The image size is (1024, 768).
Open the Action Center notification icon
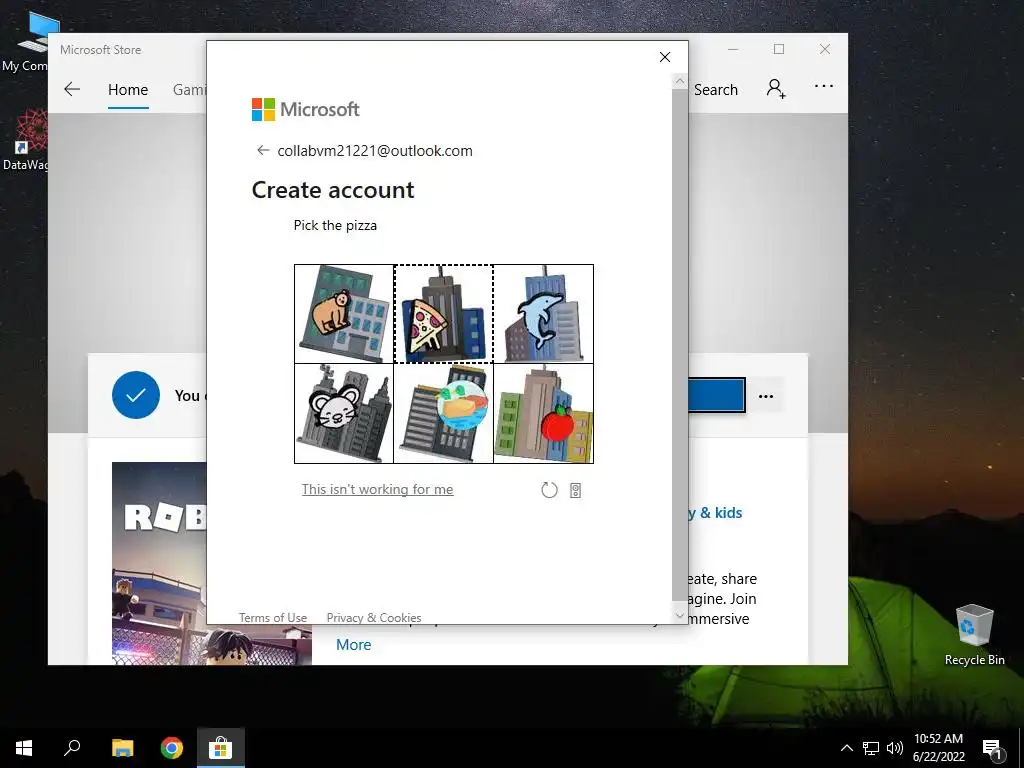click(992, 749)
